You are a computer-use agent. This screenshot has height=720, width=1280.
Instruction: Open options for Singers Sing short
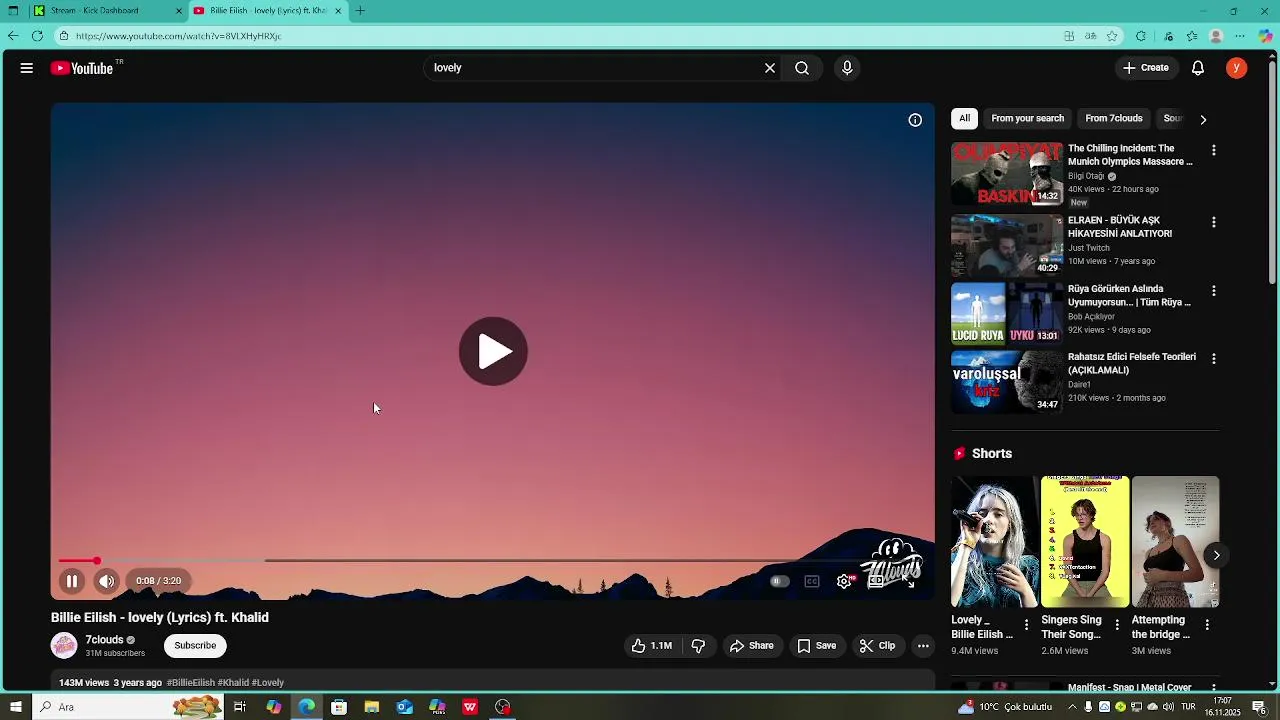[1116, 625]
